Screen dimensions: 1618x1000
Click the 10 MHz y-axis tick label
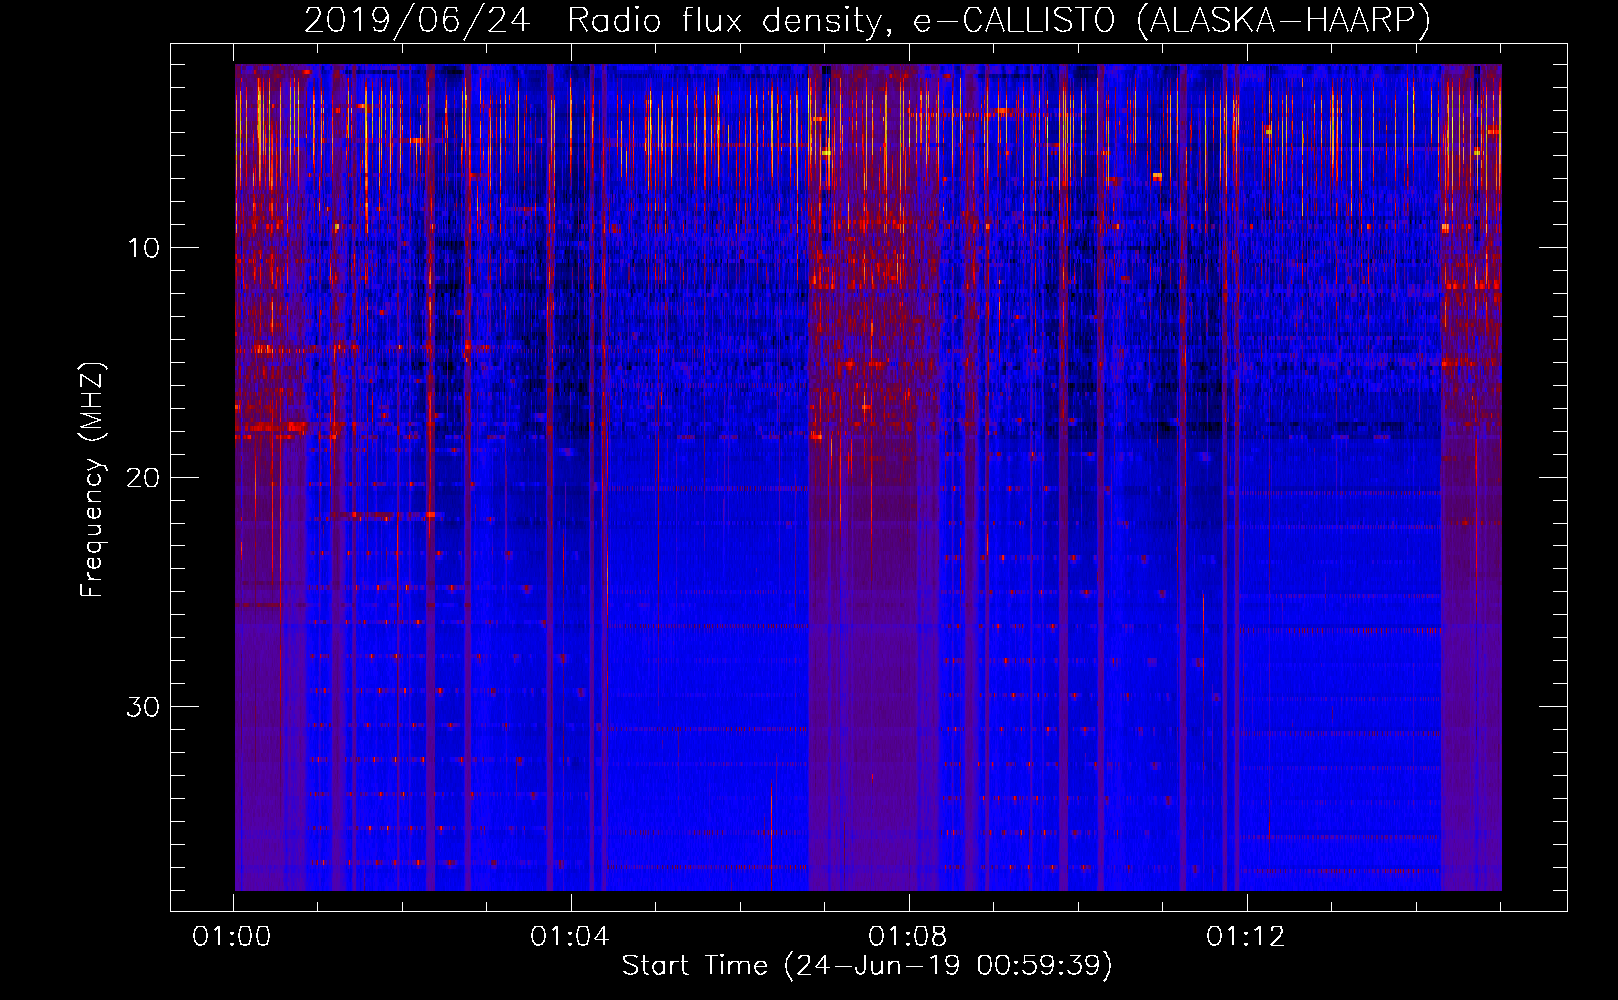[144, 248]
